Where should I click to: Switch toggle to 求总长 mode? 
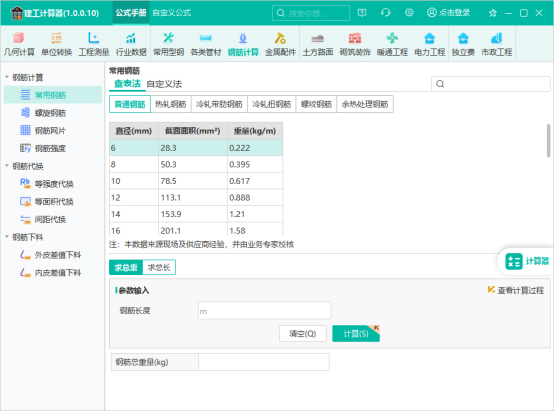(x=159, y=267)
